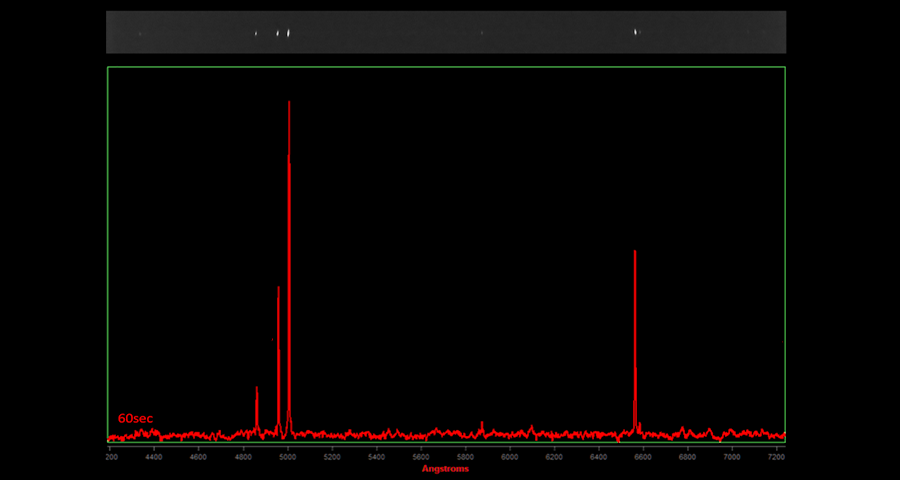Click the red "60sec" exposure label

[x=135, y=418]
